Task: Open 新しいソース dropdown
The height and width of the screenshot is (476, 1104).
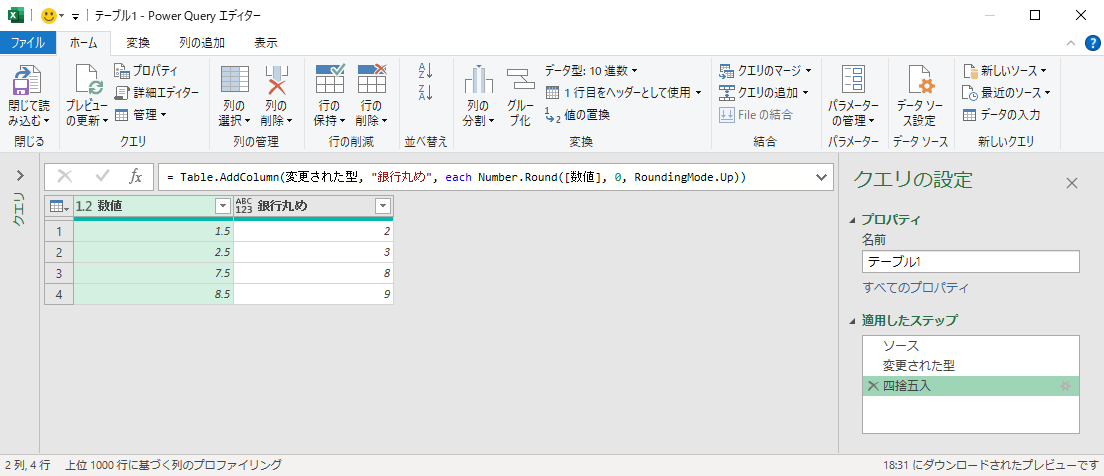Action: (x=1005, y=70)
